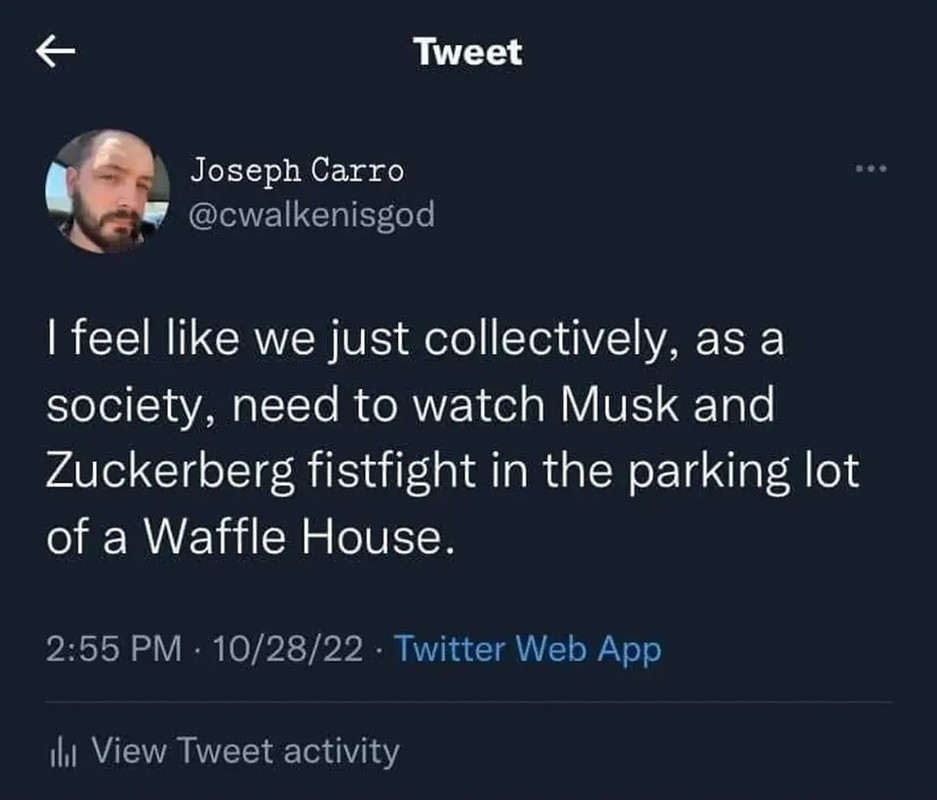
Task: Click the round profile picture avatar
Action: coord(108,191)
